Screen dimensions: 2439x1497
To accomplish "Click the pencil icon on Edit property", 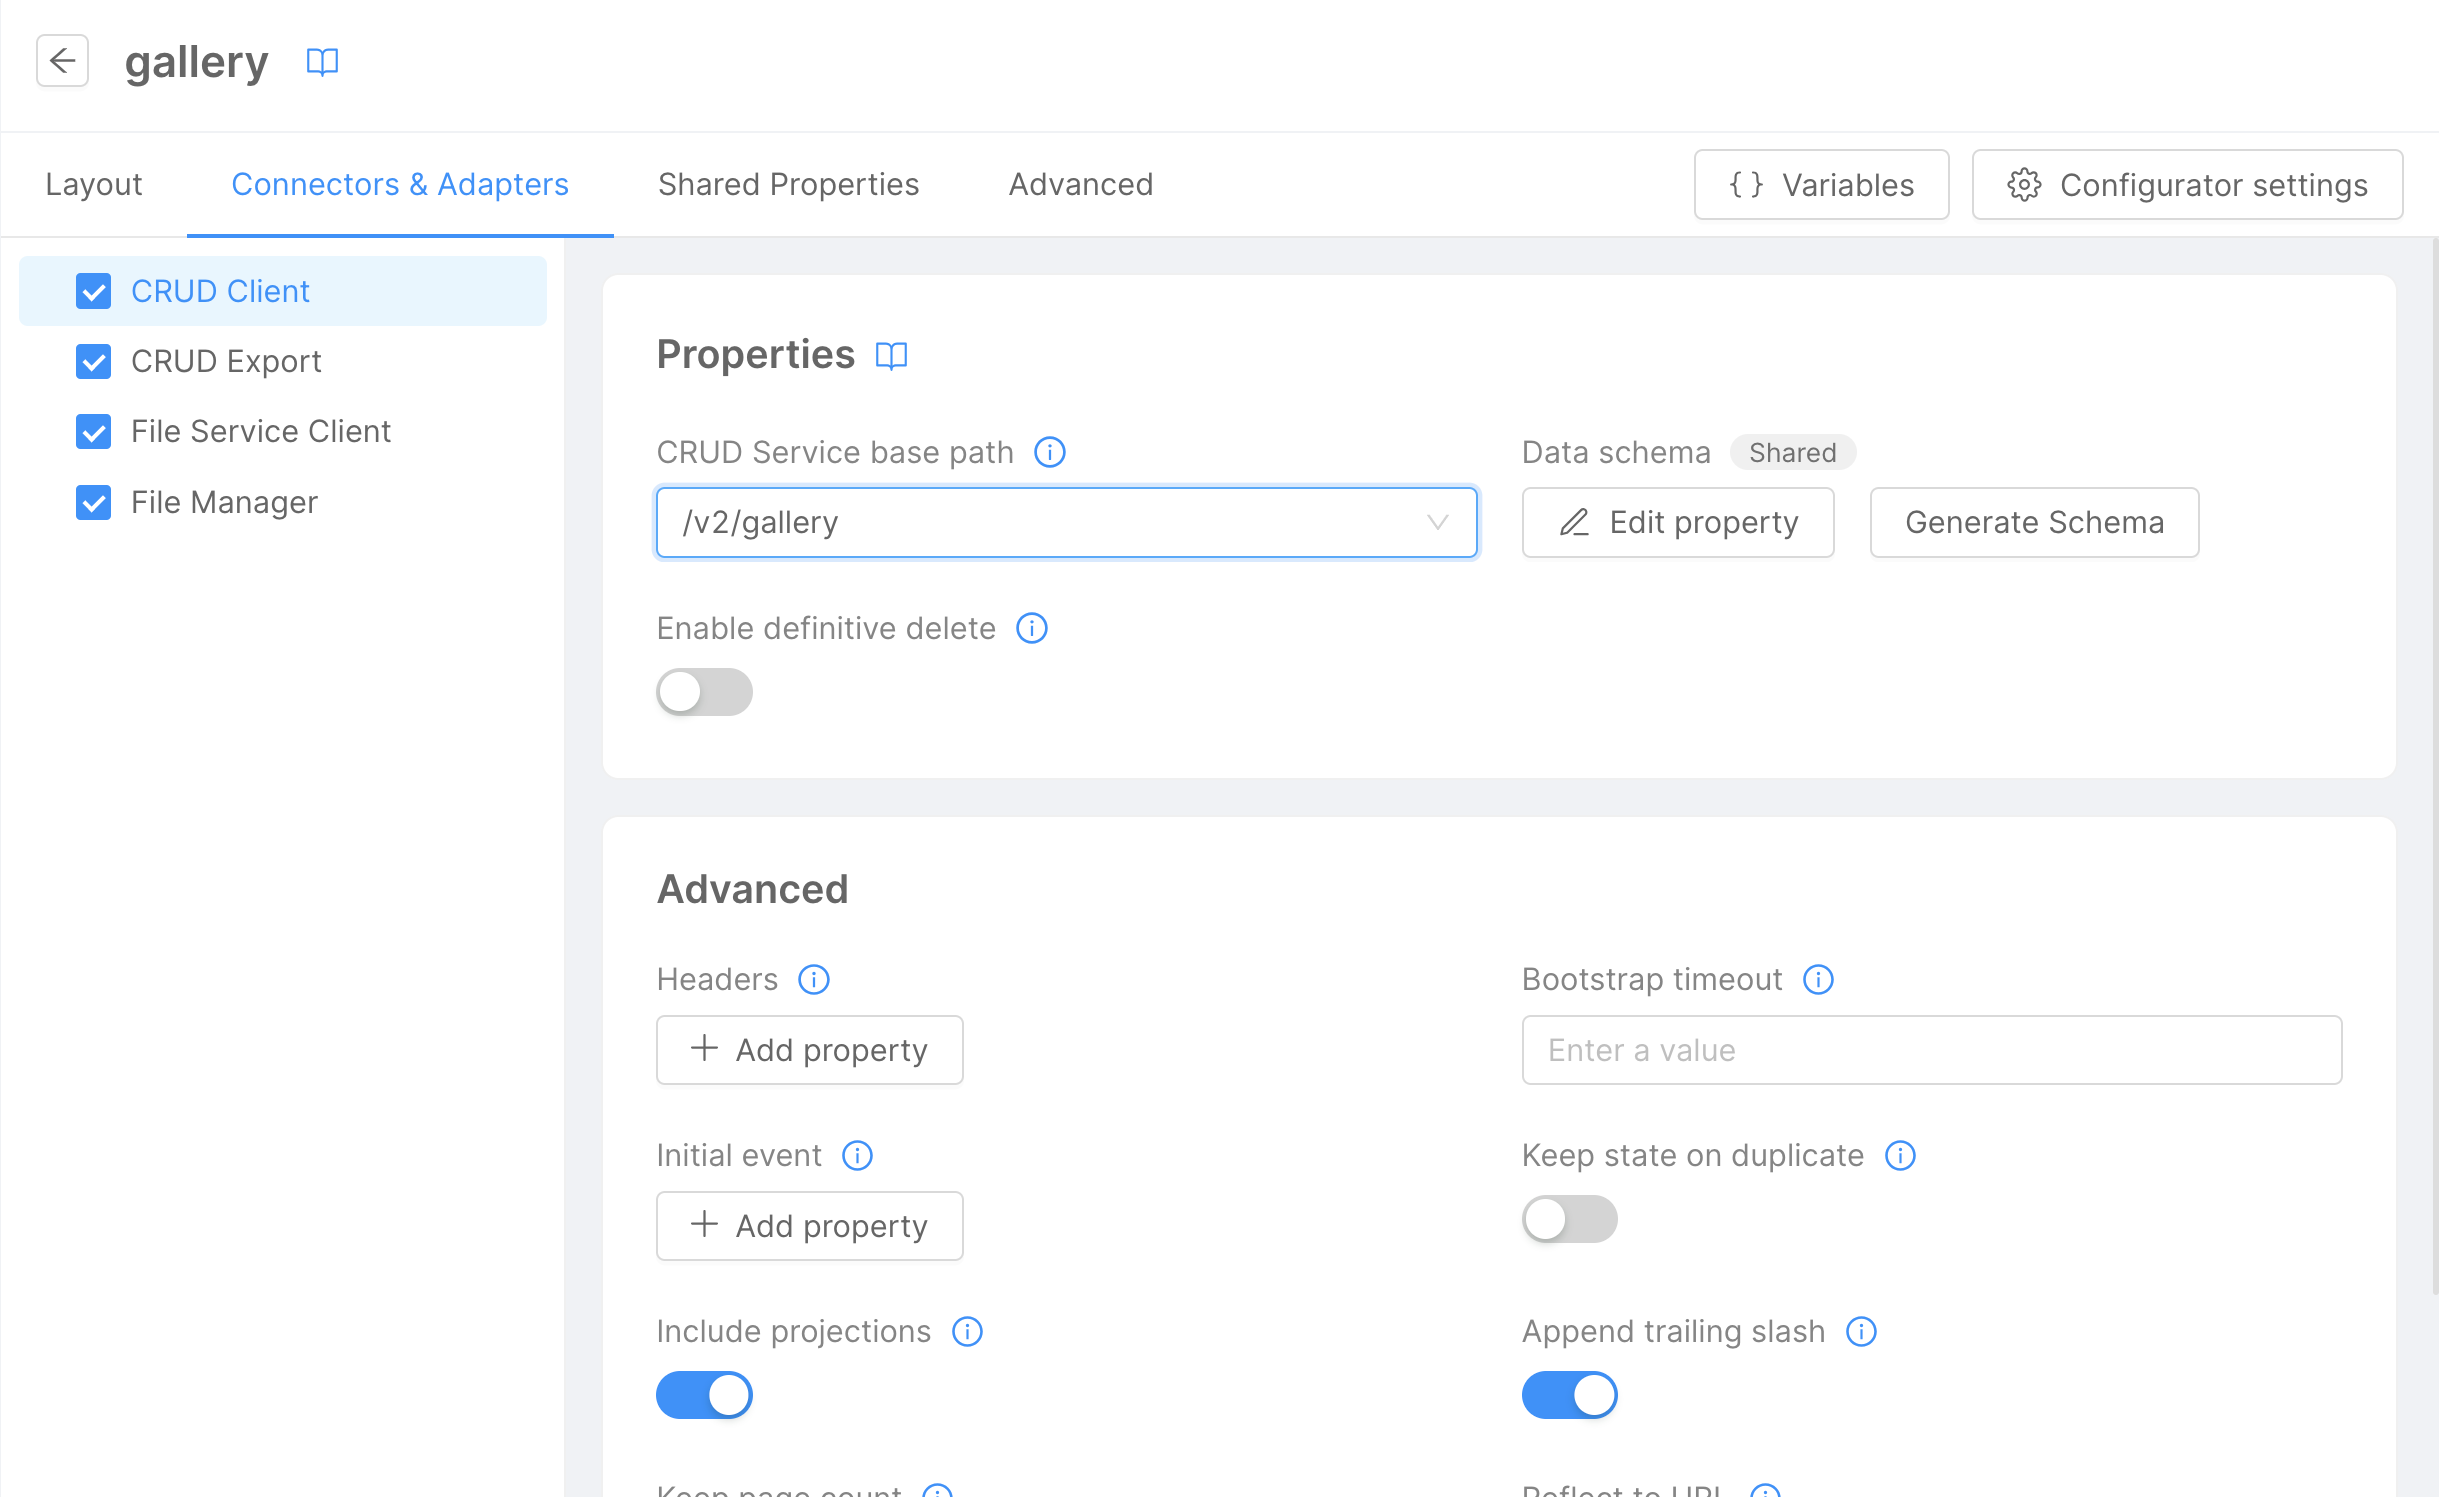I will [x=1573, y=522].
